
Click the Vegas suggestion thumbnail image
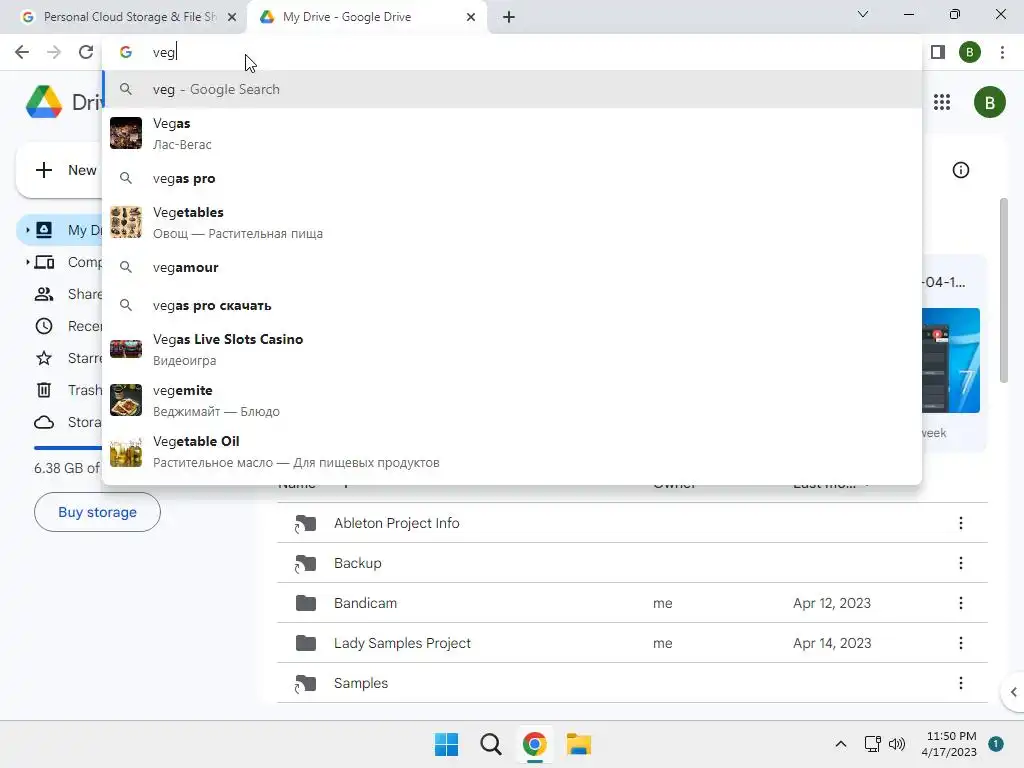click(x=126, y=133)
